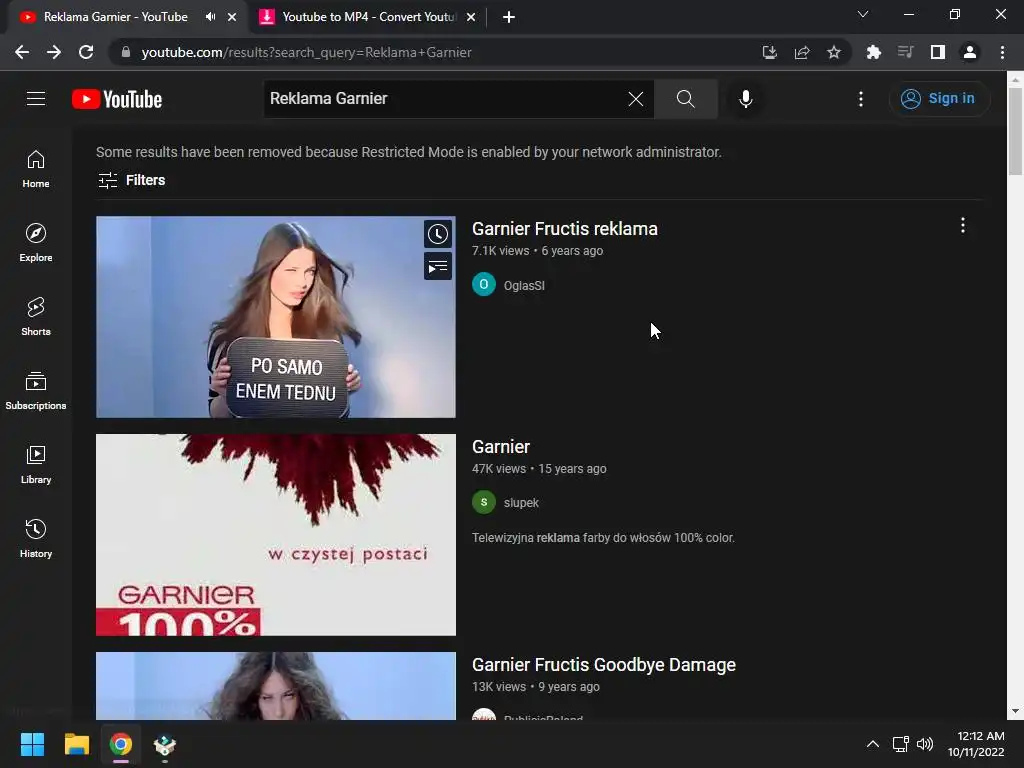Open Shorts in sidebar
The image size is (1024, 768).
pos(36,317)
